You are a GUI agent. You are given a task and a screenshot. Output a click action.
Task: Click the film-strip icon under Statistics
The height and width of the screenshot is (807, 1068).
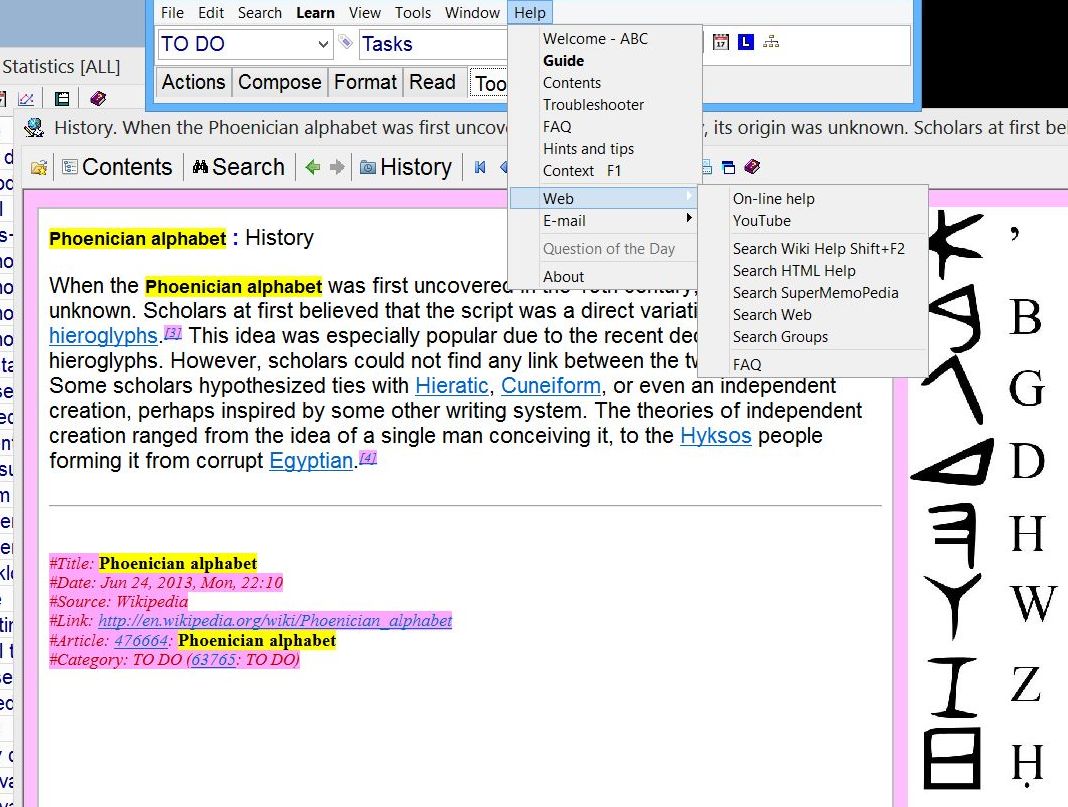pos(61,98)
